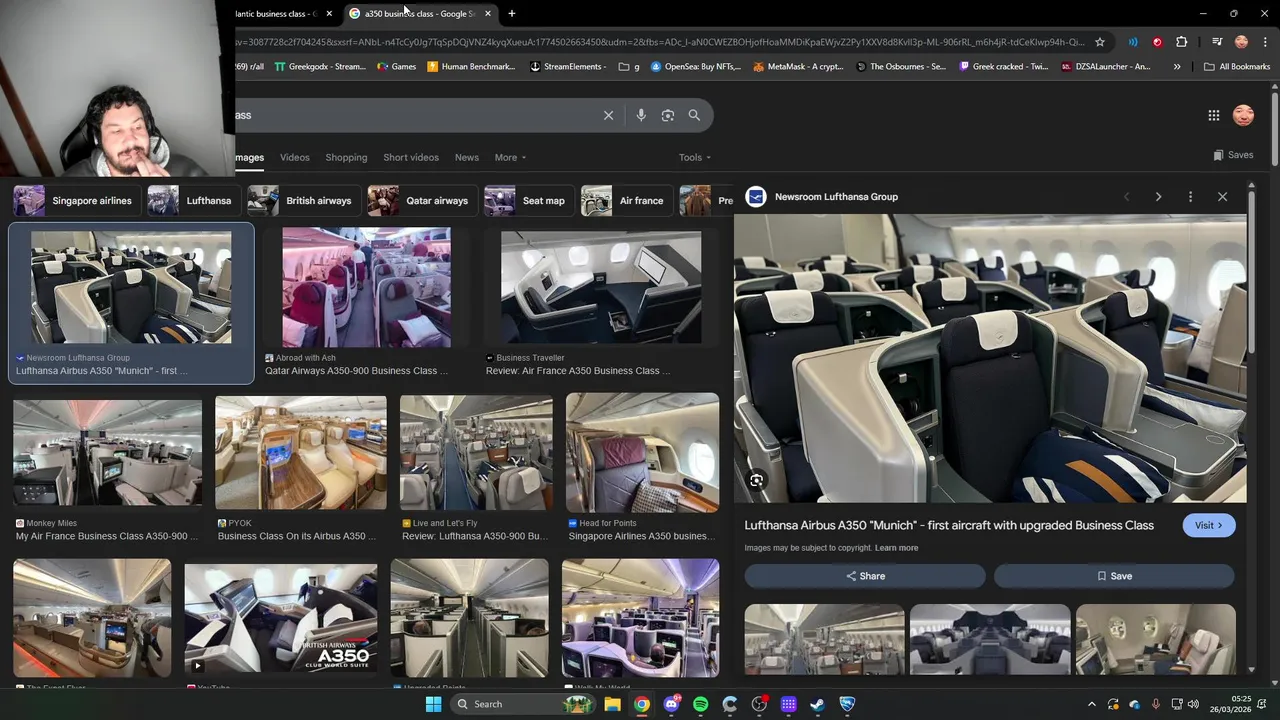Open PYOK Business Class thumbnail

point(301,453)
